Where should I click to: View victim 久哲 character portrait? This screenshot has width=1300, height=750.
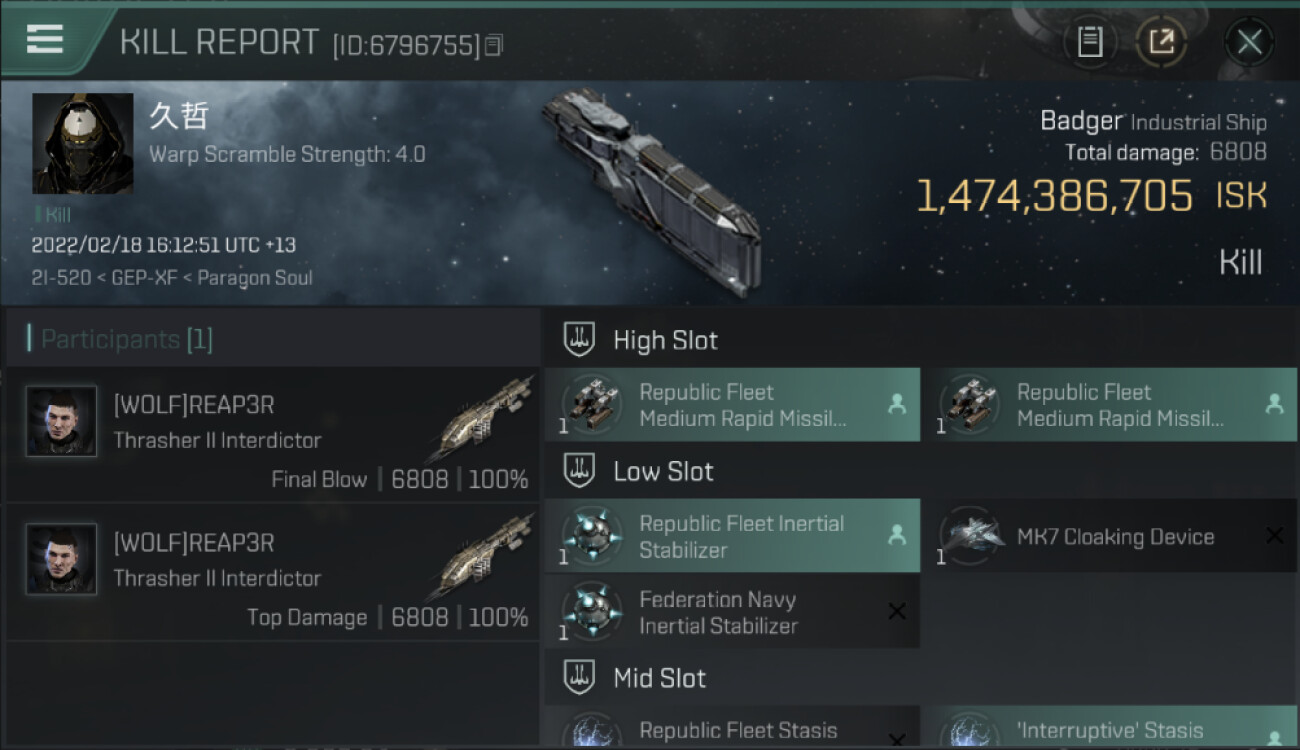click(x=83, y=144)
